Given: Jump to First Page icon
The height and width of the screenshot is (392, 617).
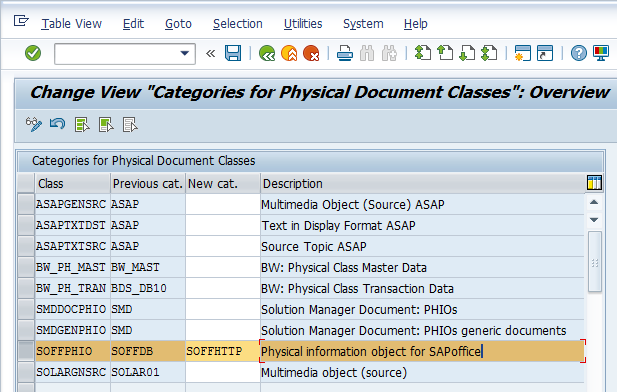Looking at the screenshot, I should [x=423, y=53].
